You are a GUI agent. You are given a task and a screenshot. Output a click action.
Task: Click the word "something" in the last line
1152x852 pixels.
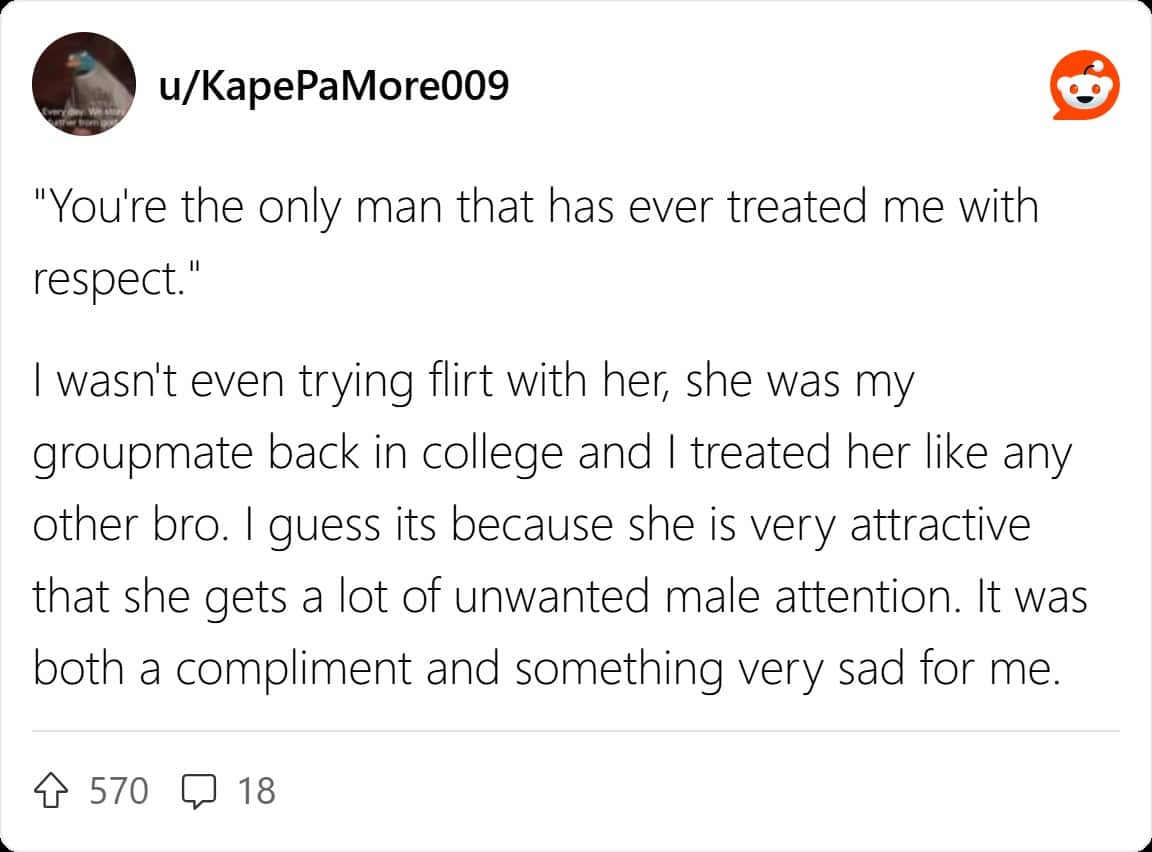[x=619, y=669]
